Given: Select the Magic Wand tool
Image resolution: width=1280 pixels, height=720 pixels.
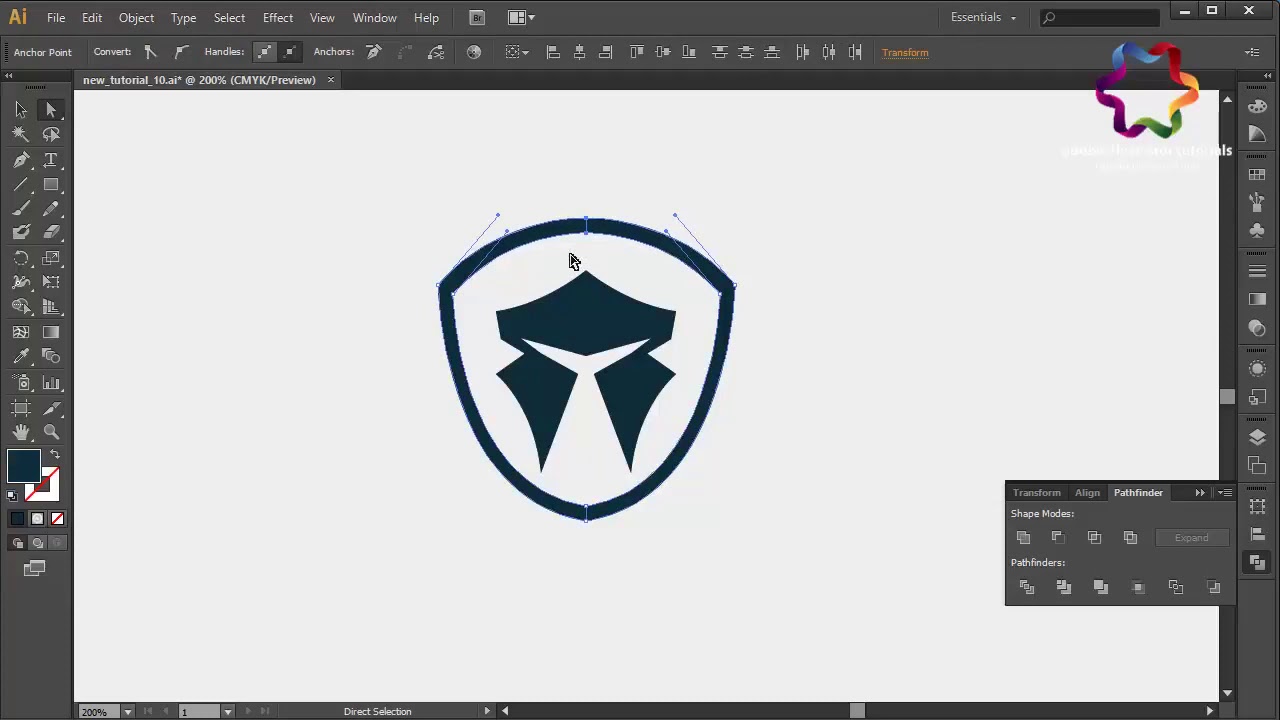Looking at the screenshot, I should pyautogui.click(x=21, y=134).
